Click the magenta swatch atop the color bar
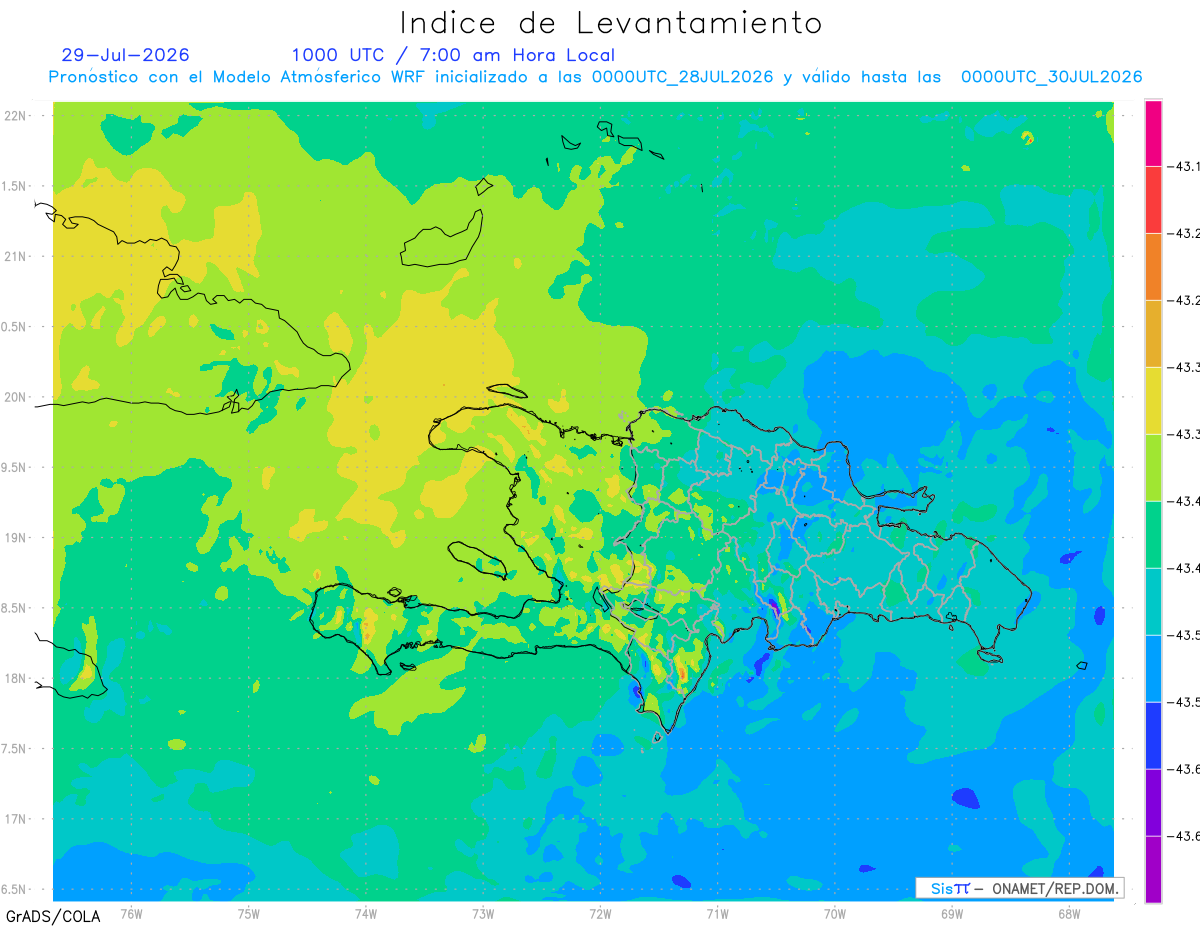Screen dimensions: 1200x927 (1153, 133)
